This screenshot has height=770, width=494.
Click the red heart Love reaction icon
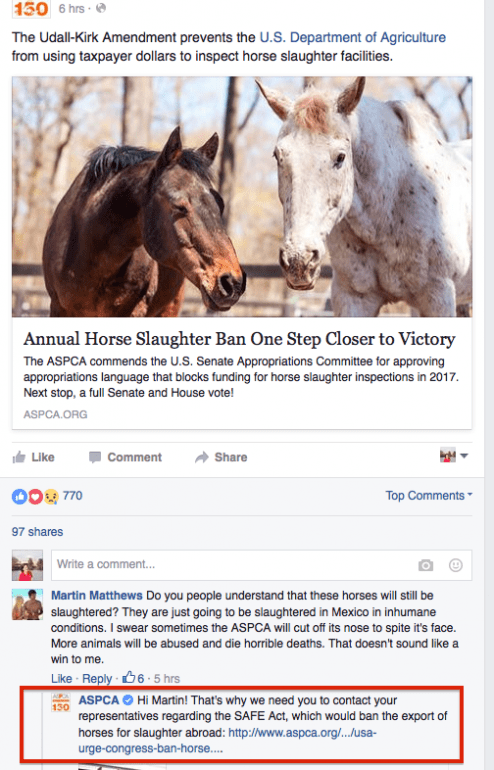(x=35, y=496)
